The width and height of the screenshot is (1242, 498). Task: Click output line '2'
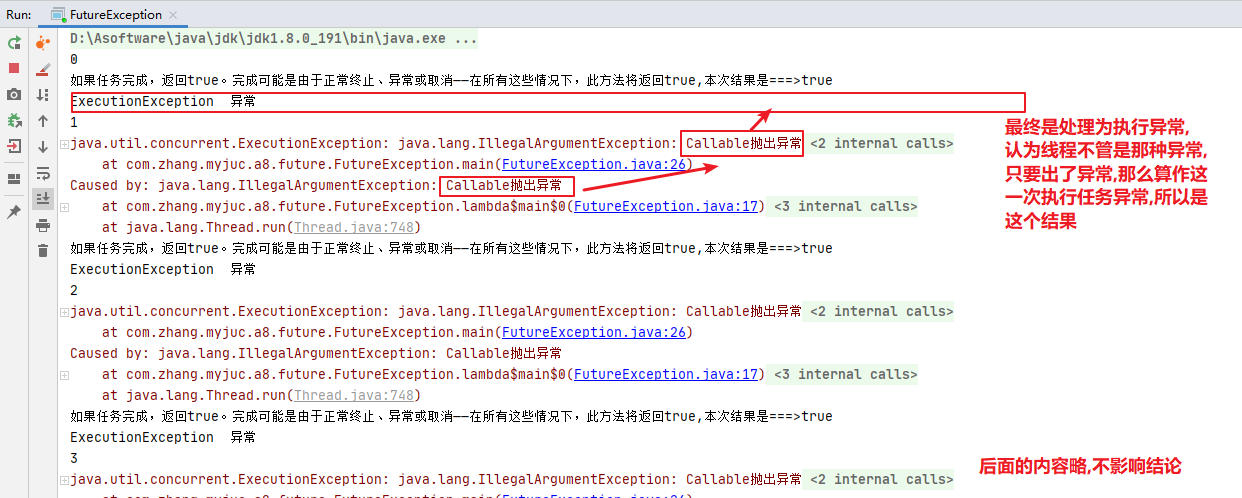[74, 290]
